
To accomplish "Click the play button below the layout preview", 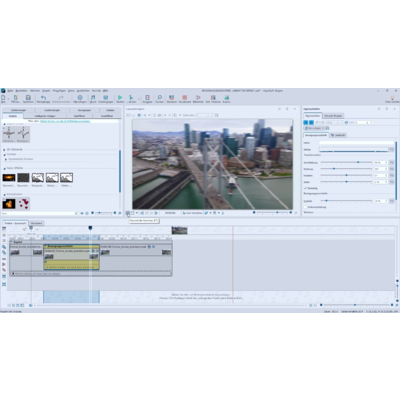I will [x=156, y=213].
